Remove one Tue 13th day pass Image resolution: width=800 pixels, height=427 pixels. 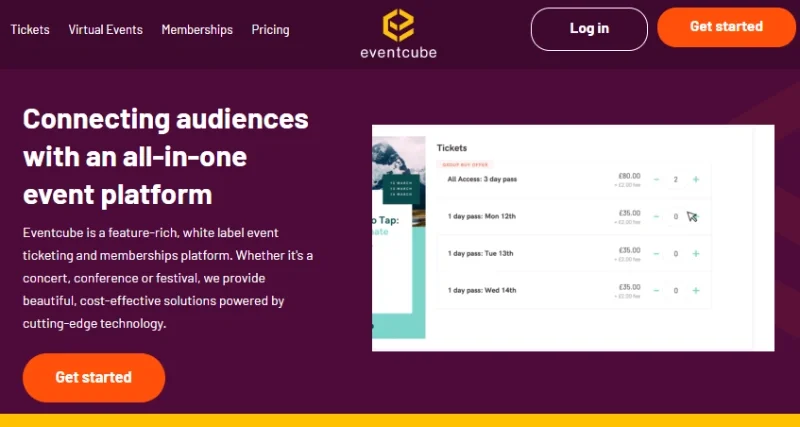pos(656,254)
